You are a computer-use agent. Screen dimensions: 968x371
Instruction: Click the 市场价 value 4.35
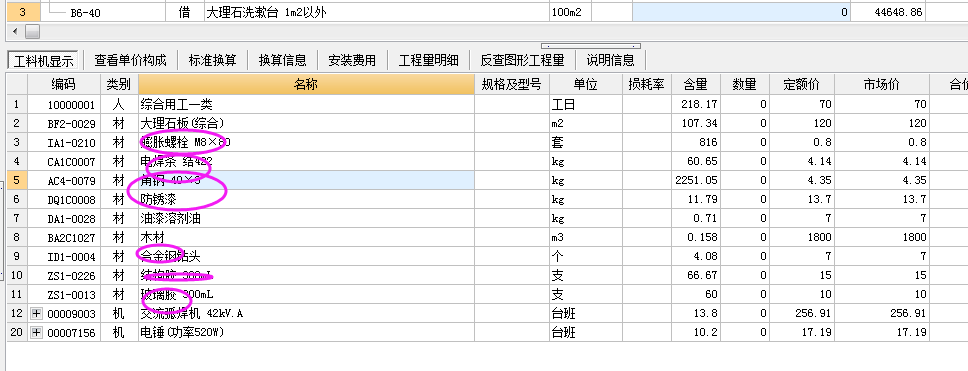(882, 180)
